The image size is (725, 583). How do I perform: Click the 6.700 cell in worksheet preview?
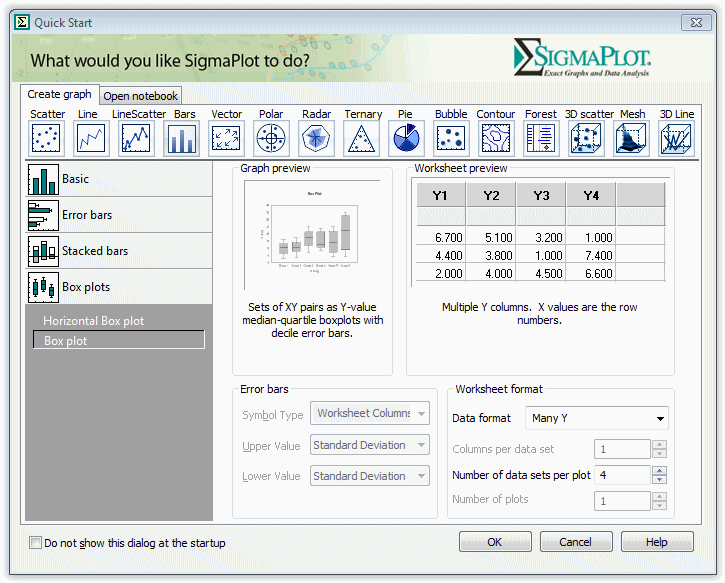click(x=442, y=237)
